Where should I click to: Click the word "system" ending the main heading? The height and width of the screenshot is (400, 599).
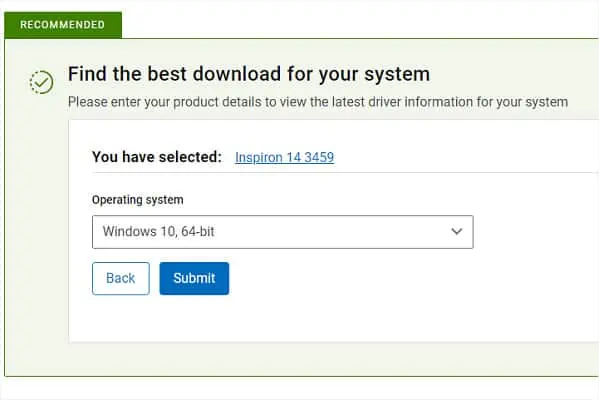(x=397, y=75)
